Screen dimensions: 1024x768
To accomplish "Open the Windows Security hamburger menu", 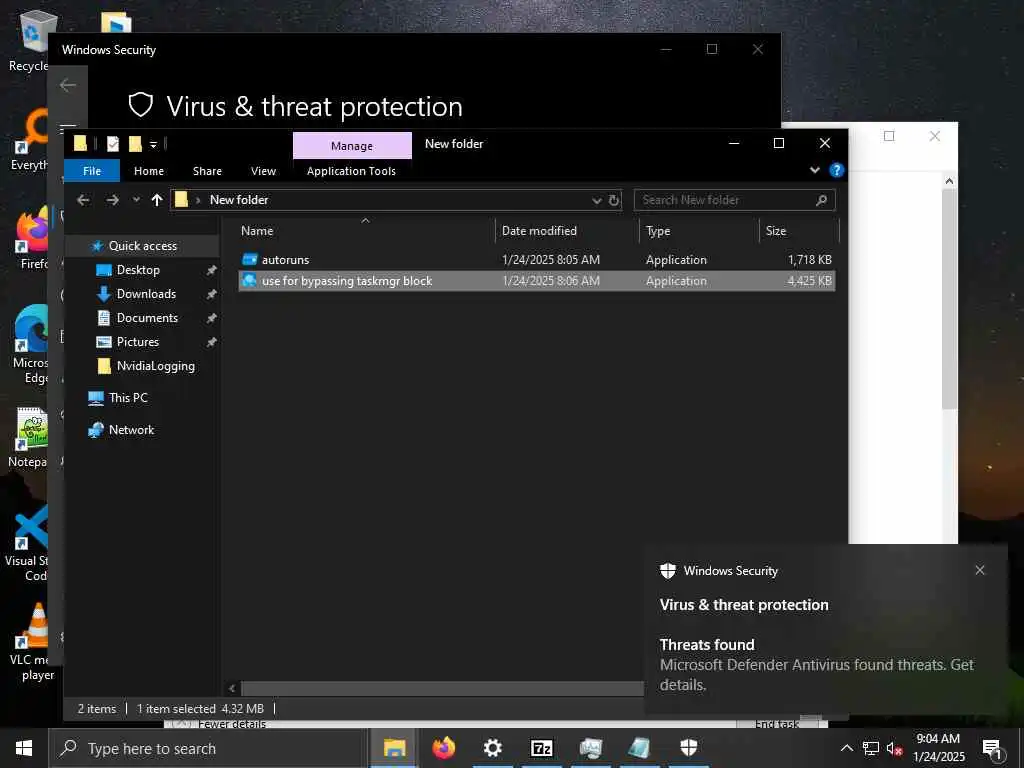I will (x=68, y=127).
